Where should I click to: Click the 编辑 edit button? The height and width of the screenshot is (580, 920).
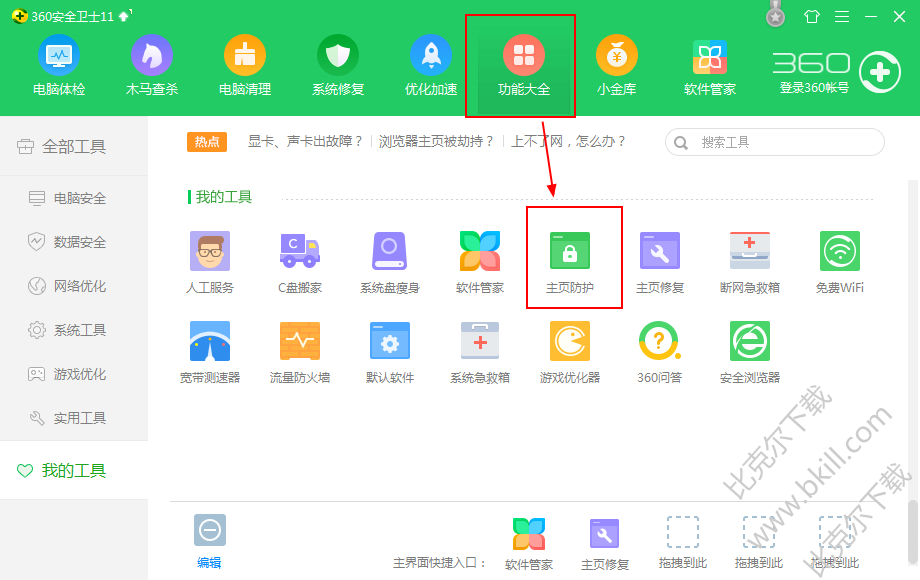point(209,541)
